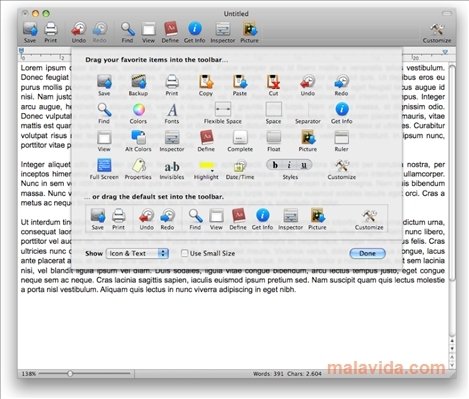Image resolution: width=469 pixels, height=399 pixels.
Task: Pick the Invisibles a·b icon
Action: [172, 166]
